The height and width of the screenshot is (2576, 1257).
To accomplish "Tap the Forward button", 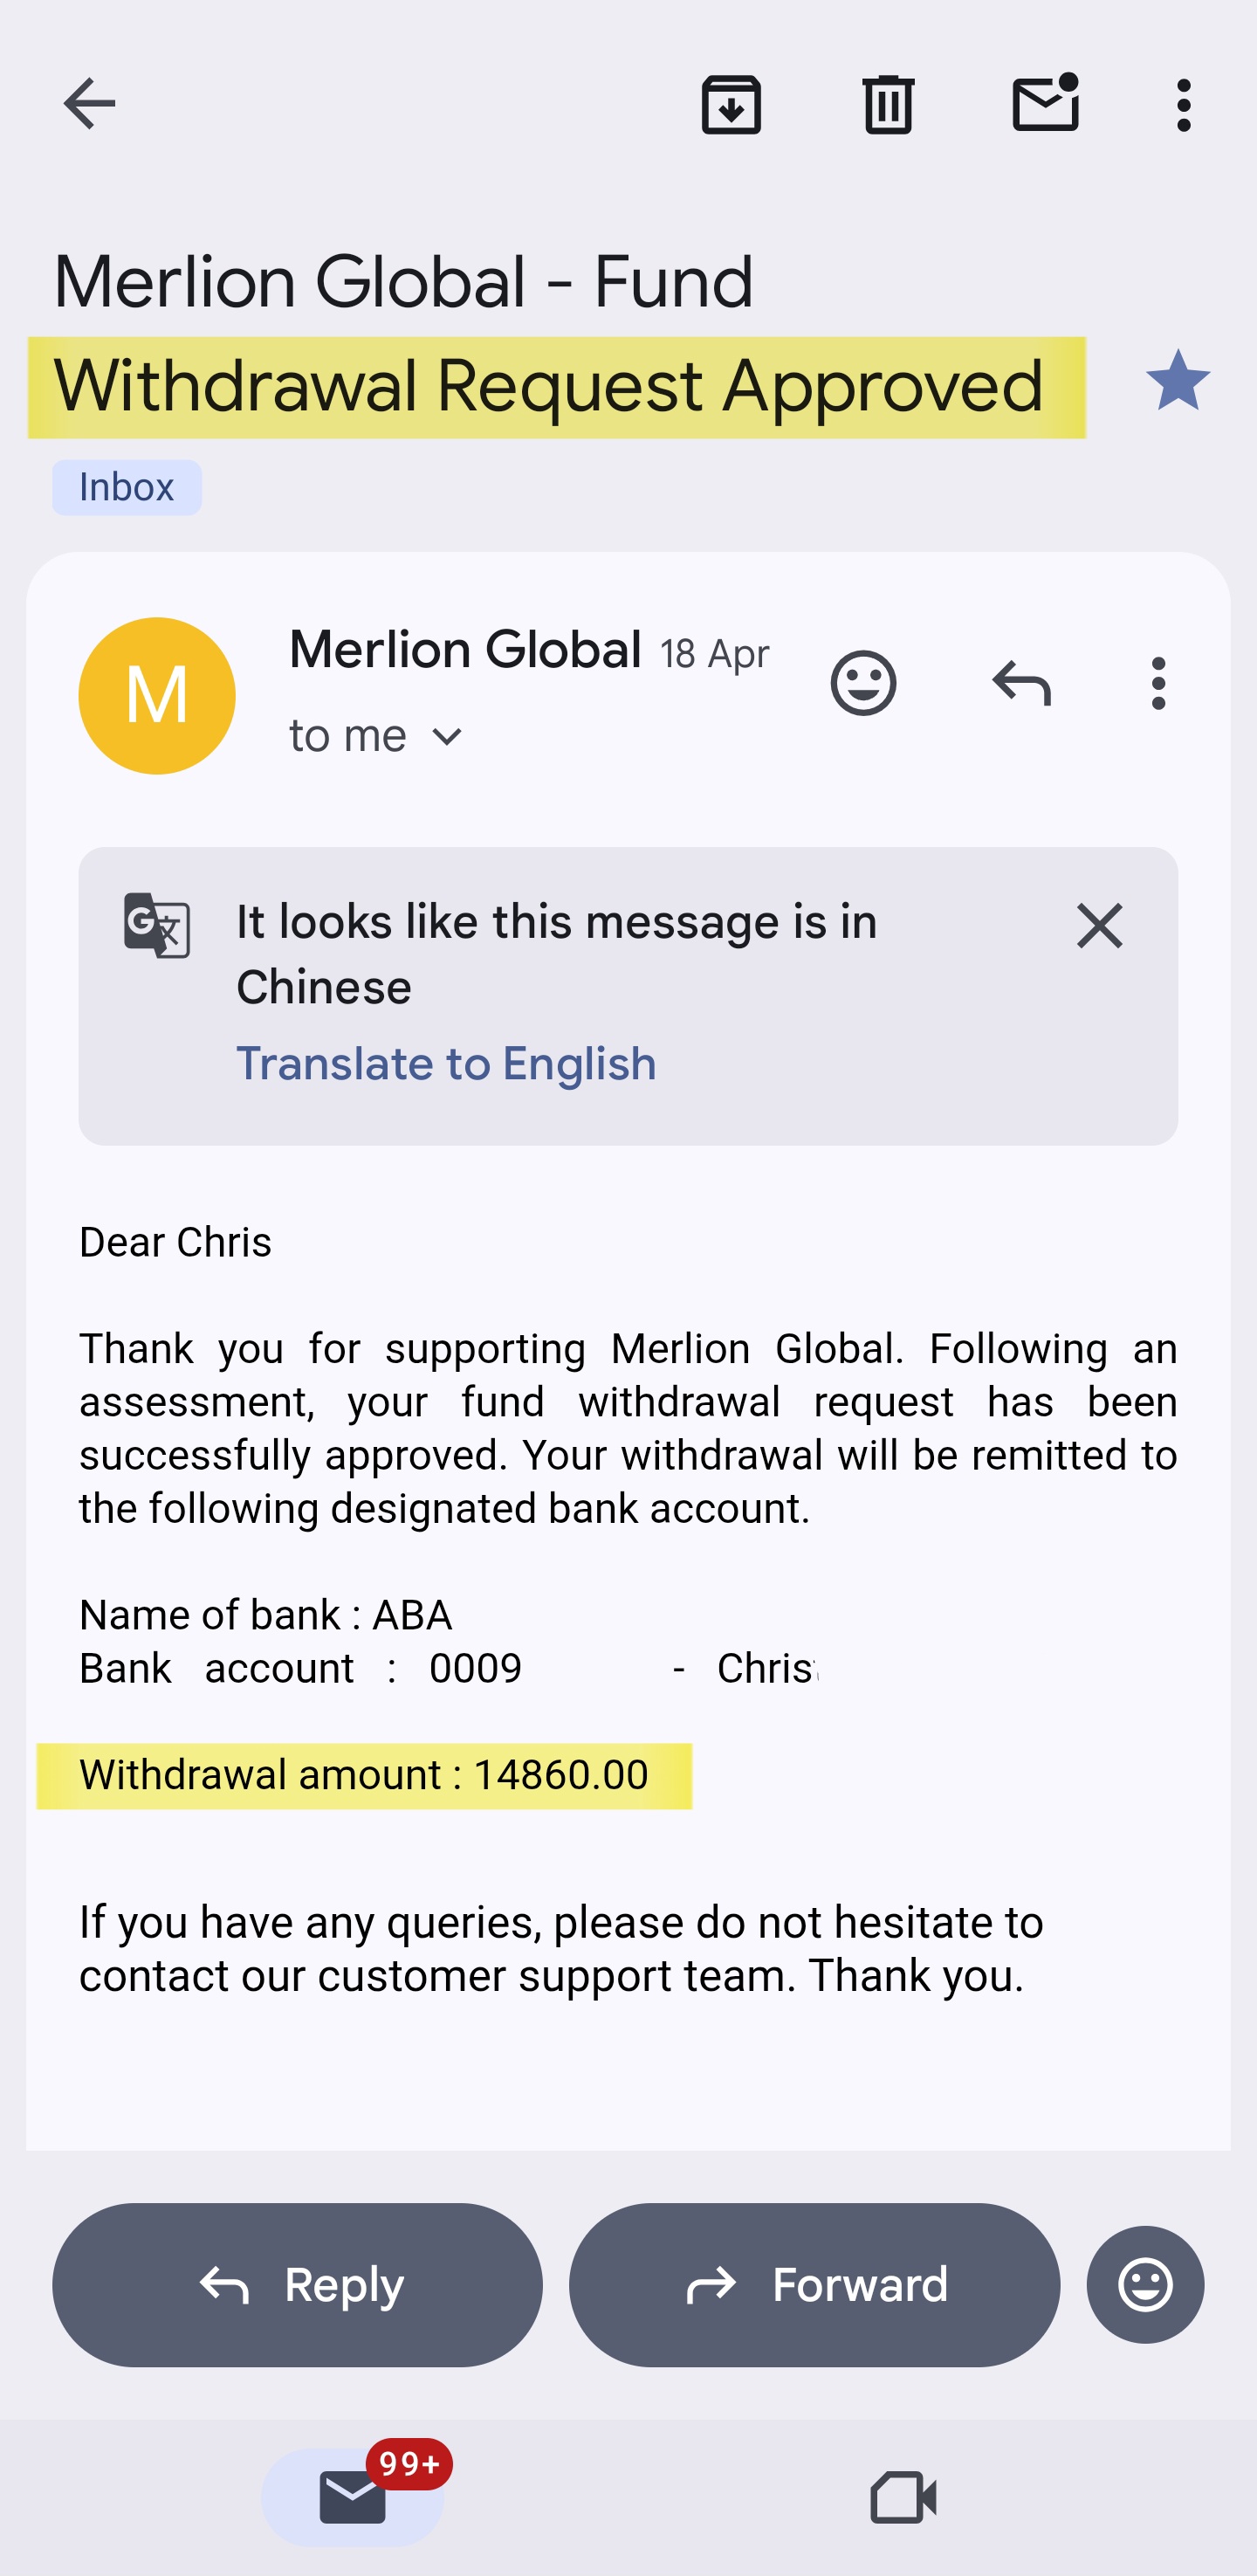I will point(814,2285).
